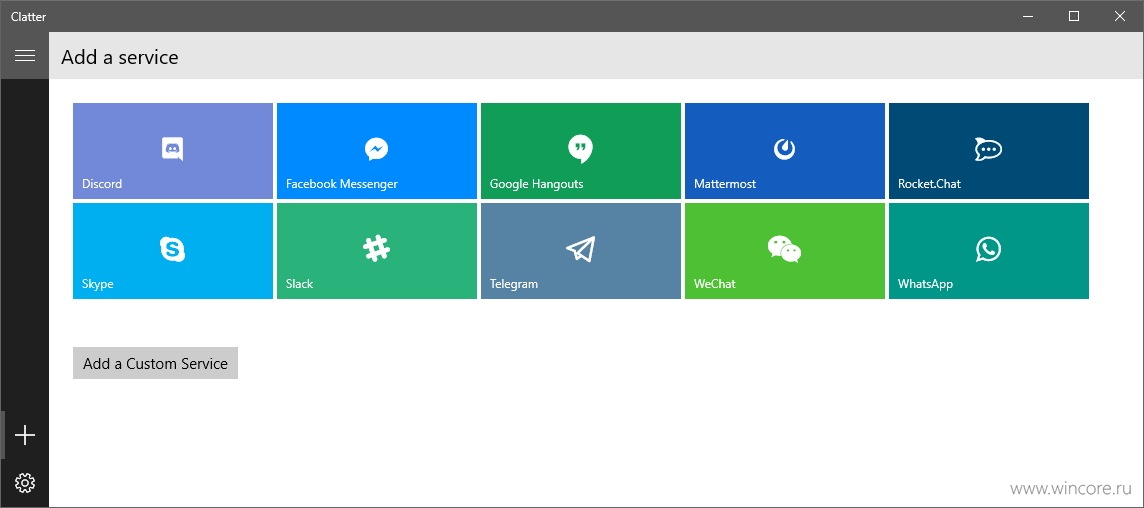This screenshot has height=508, width=1144.
Task: Minimize the Clatter window
Action: (x=1028, y=16)
